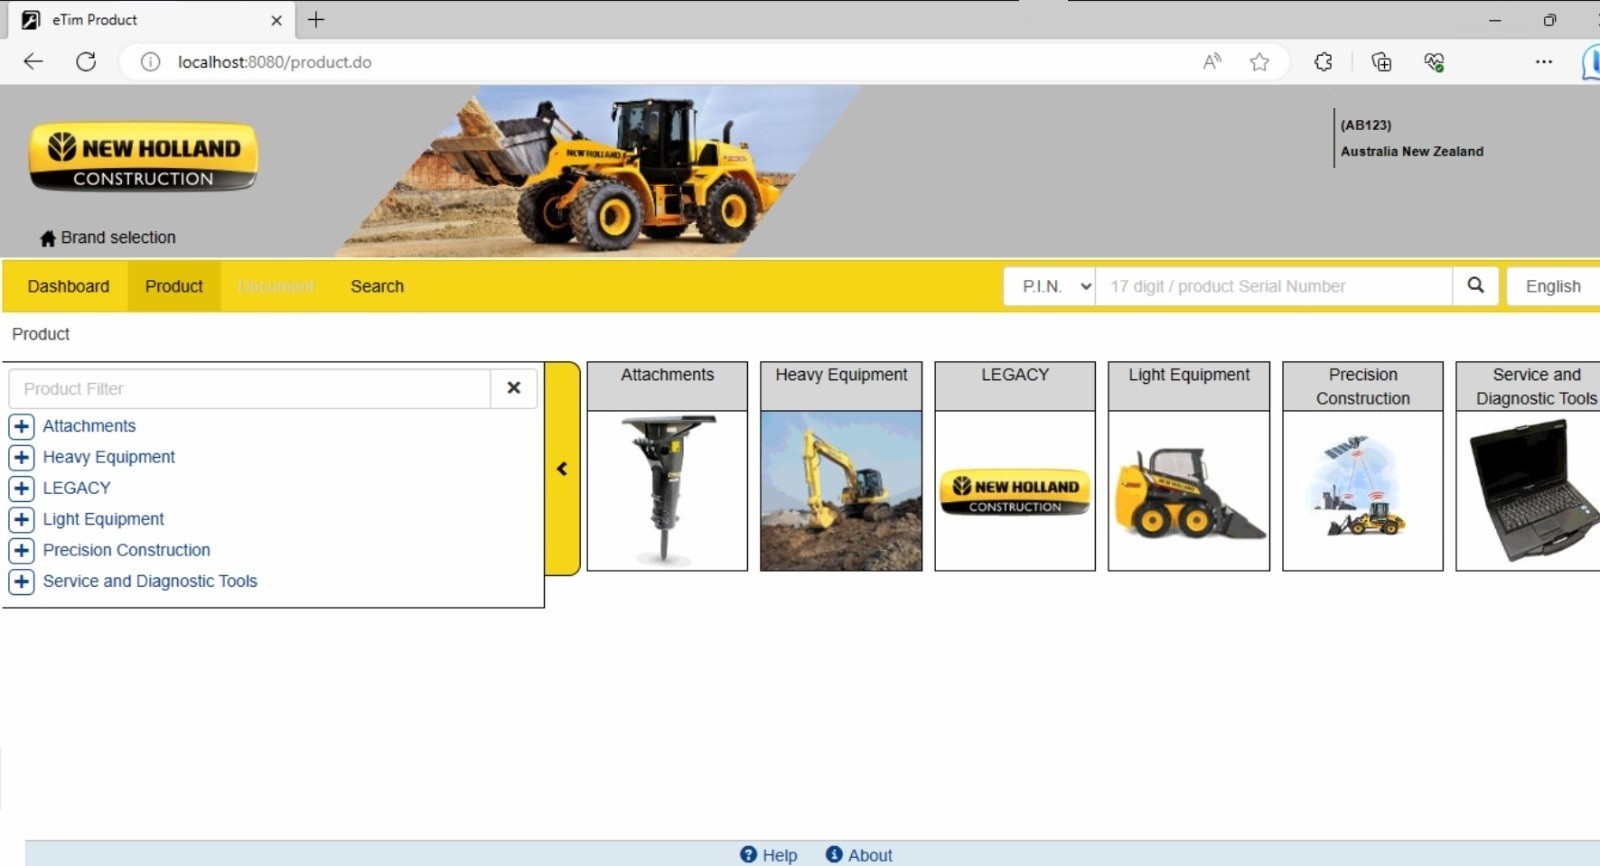1600x866 pixels.
Task: Click Attachments tree label
Action: (89, 426)
